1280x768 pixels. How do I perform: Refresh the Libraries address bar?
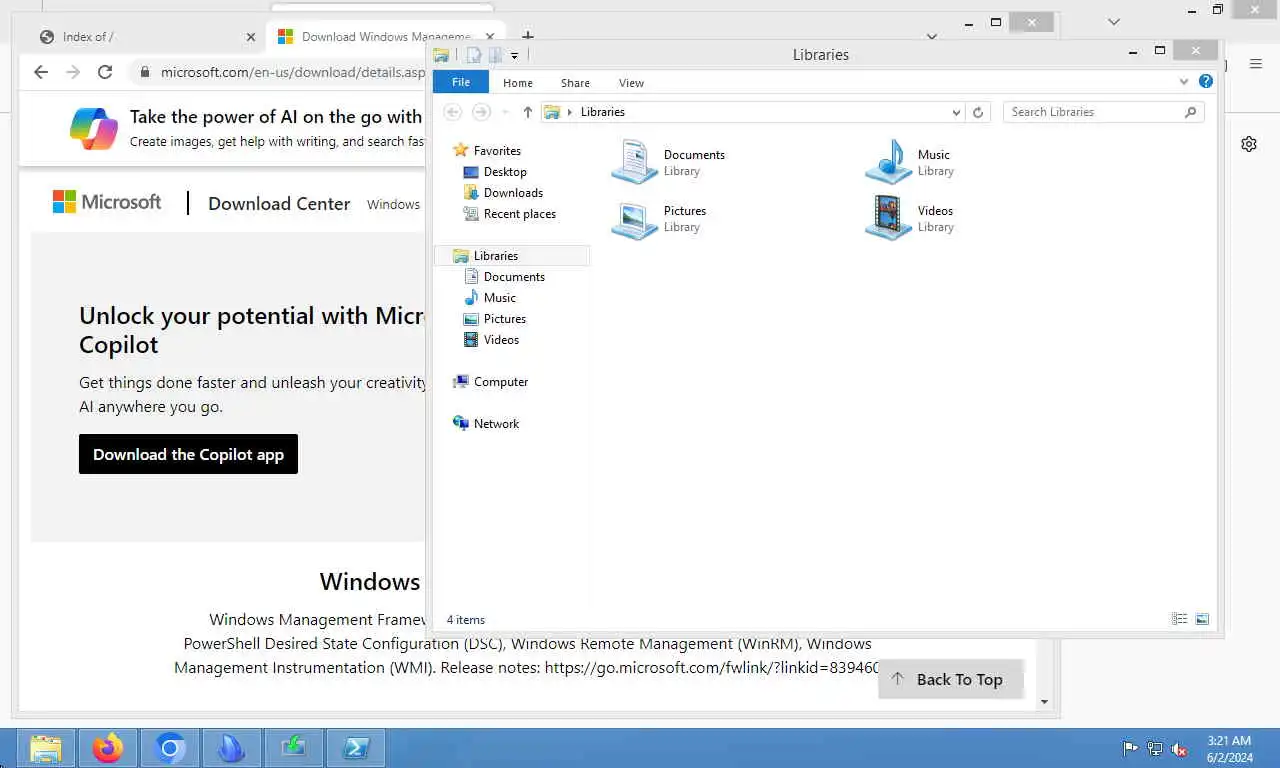(979, 112)
